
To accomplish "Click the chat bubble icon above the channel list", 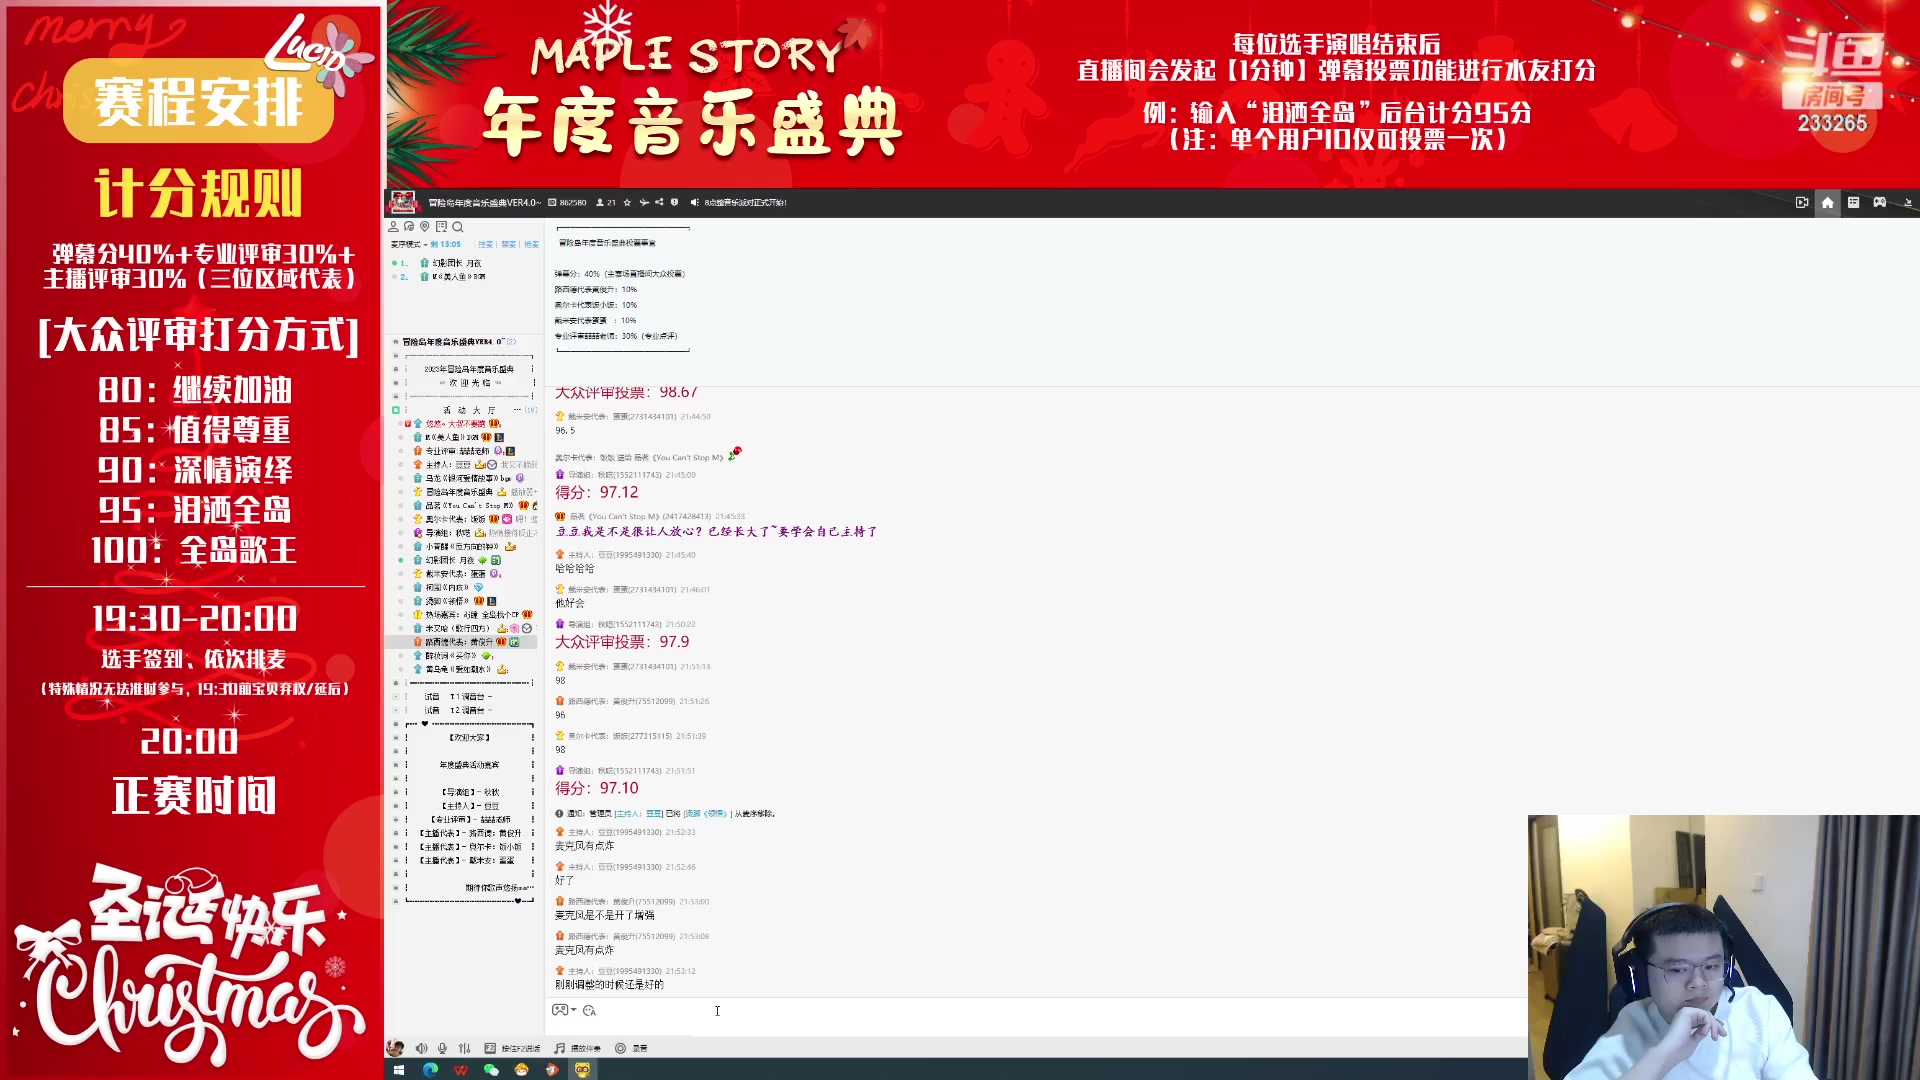I will (x=409, y=227).
